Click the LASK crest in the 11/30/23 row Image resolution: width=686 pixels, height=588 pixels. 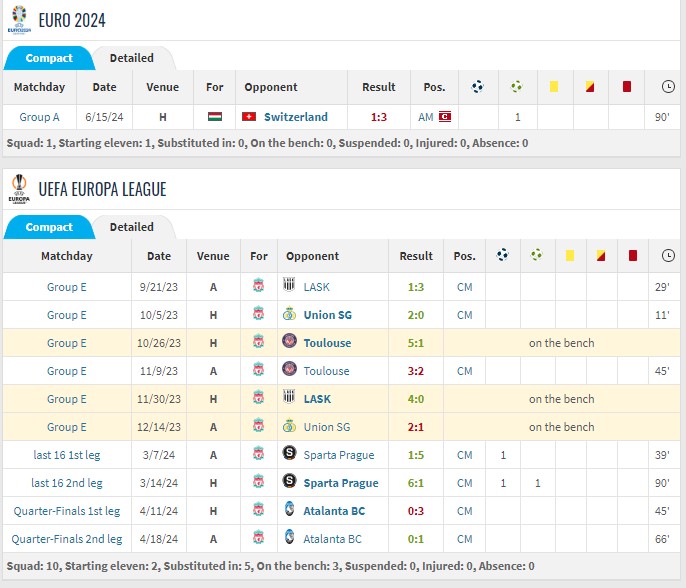point(289,397)
